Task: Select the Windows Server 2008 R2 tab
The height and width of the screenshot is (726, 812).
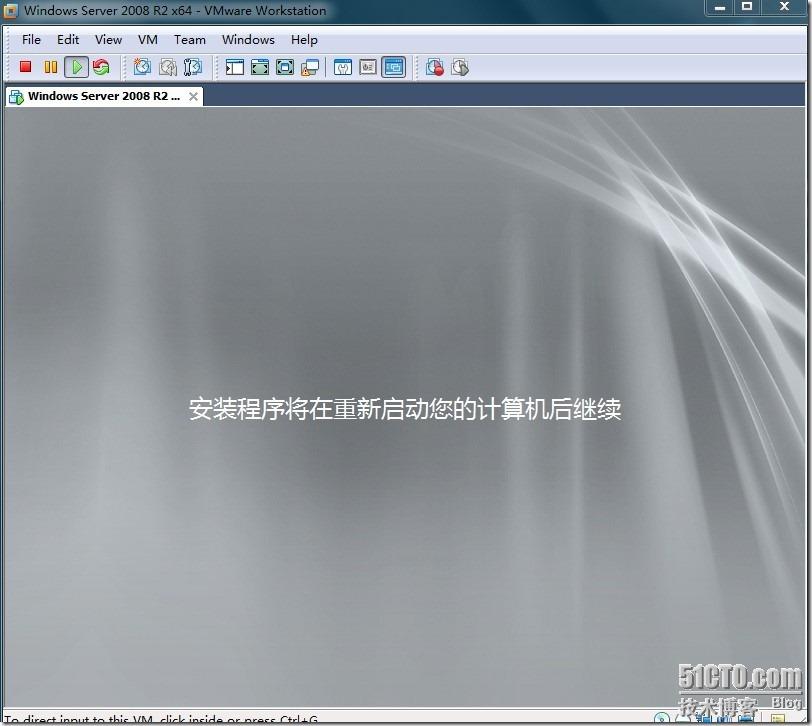Action: click(104, 96)
